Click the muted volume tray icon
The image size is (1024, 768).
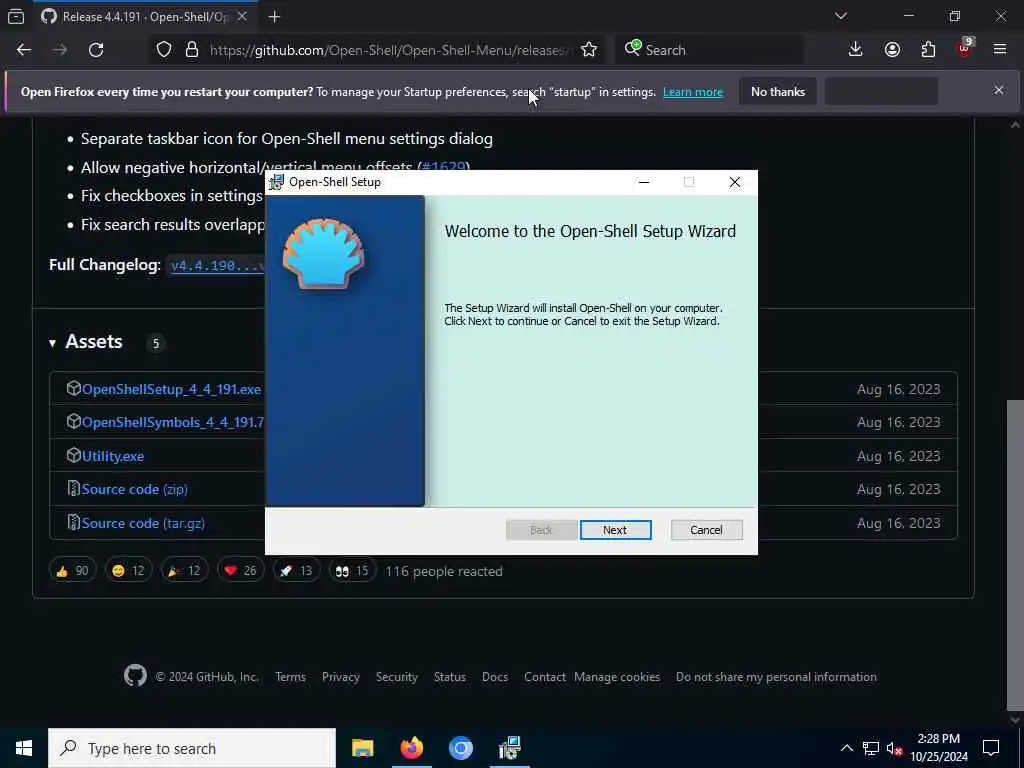tap(895, 748)
